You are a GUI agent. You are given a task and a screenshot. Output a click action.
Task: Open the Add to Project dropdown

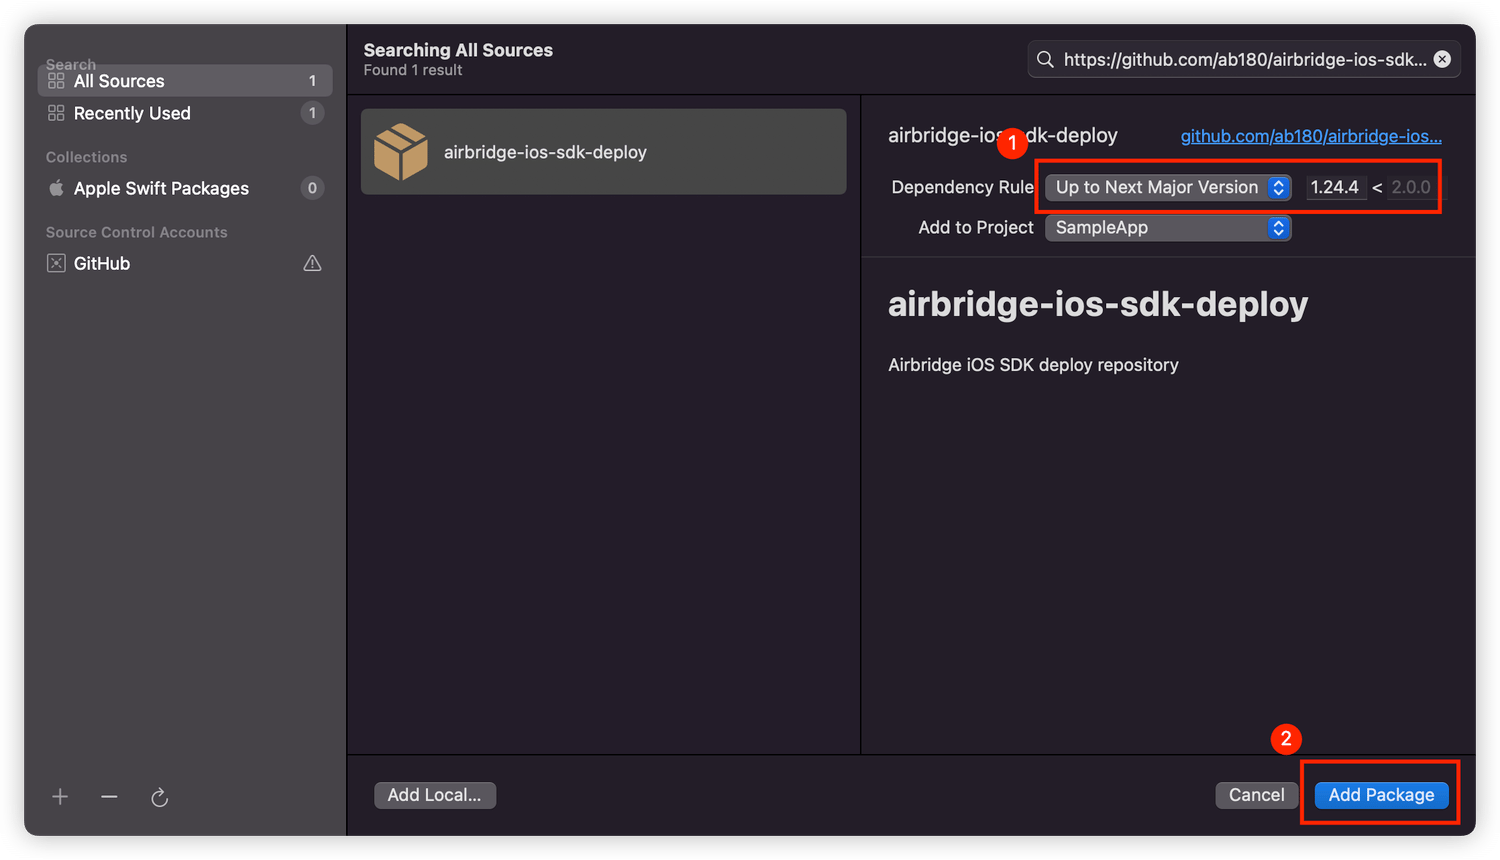coord(1168,228)
